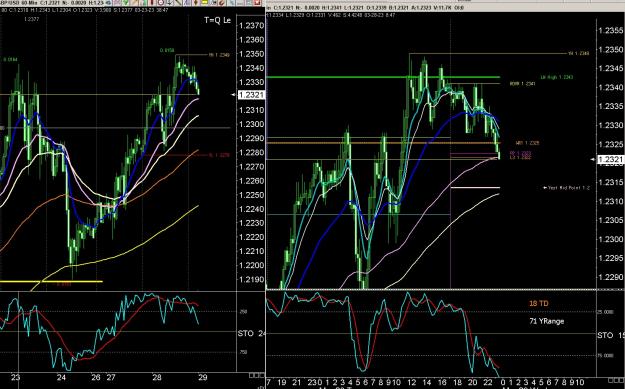
Task: Click the 1.2341 level label on the right chart
Action: point(522,84)
